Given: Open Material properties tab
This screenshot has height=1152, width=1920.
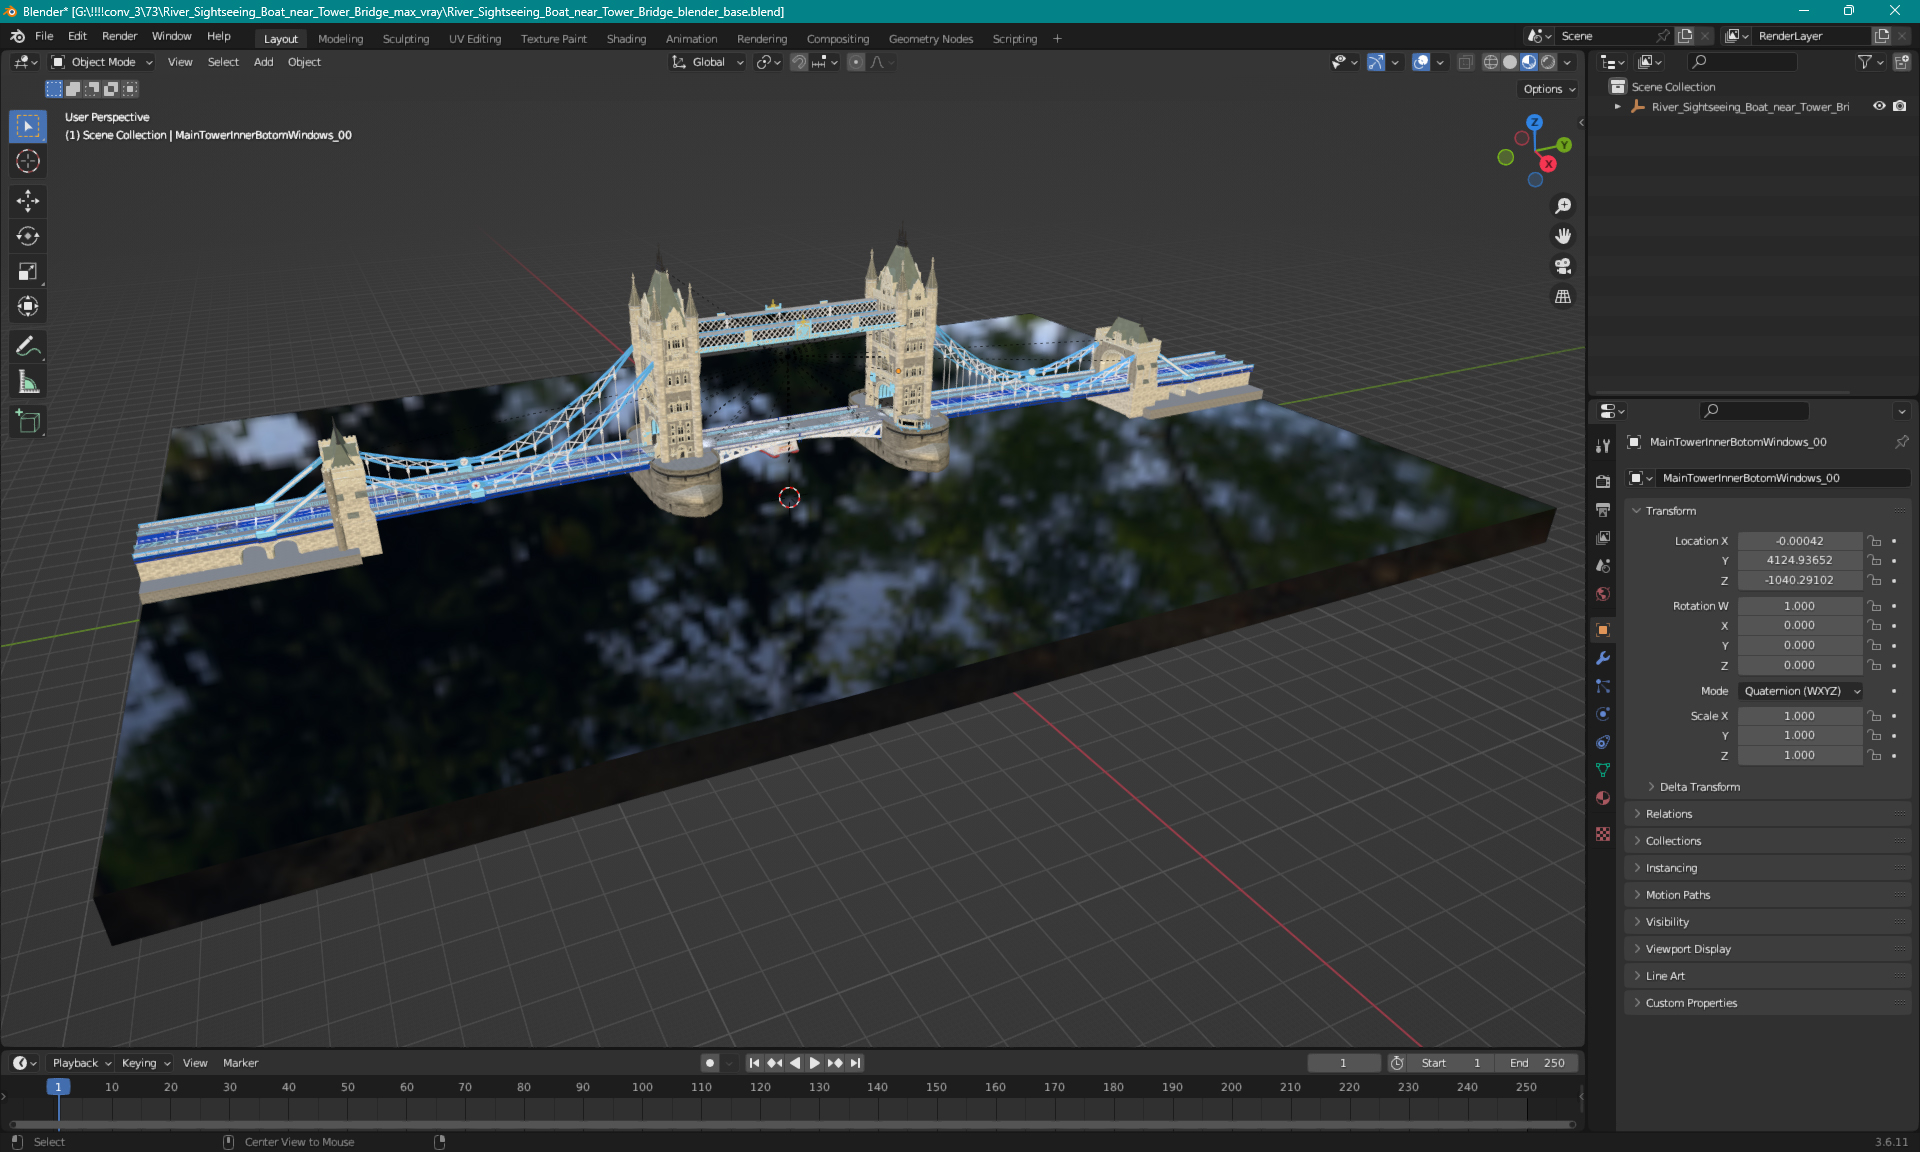Looking at the screenshot, I should pyautogui.click(x=1603, y=798).
